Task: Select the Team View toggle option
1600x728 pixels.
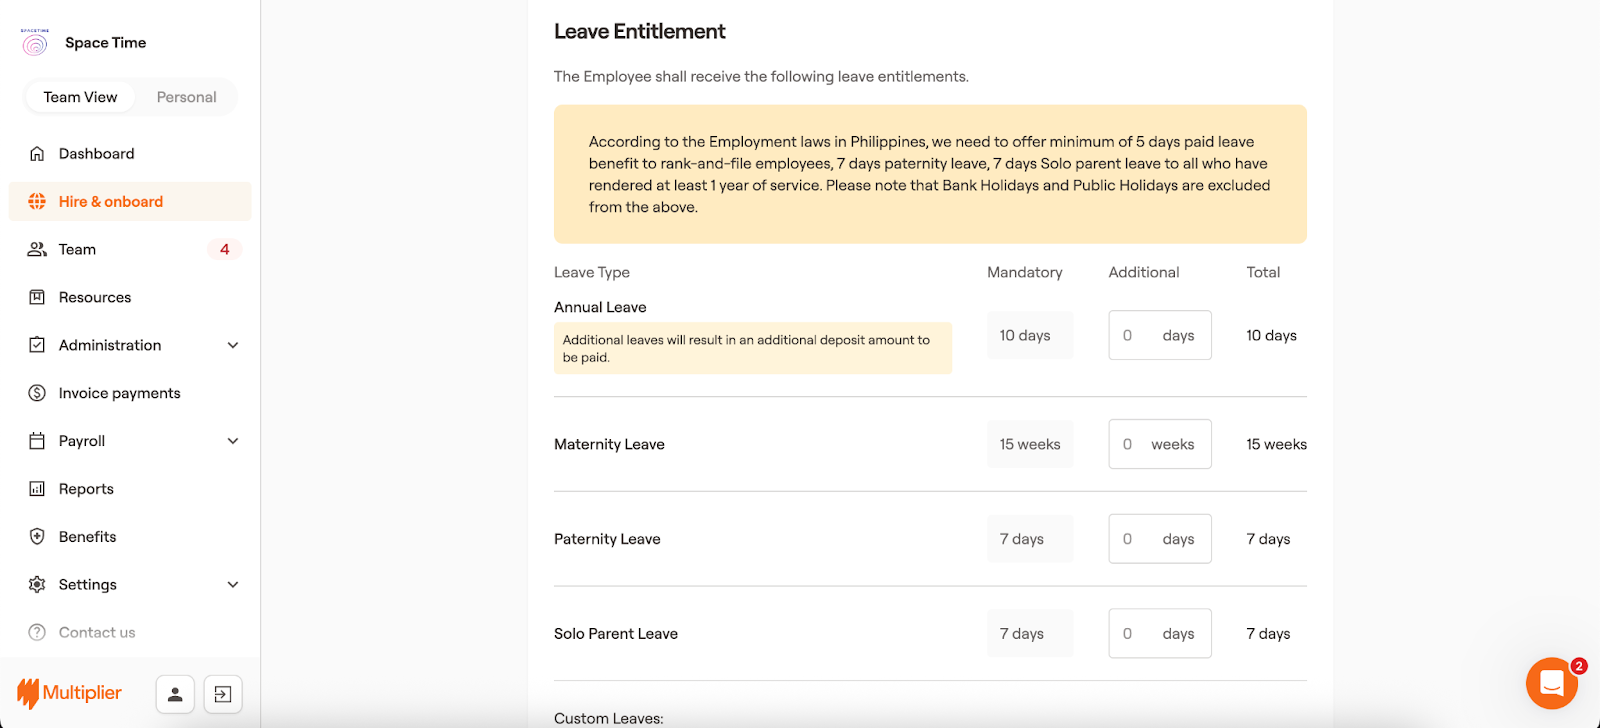Action: tap(80, 97)
